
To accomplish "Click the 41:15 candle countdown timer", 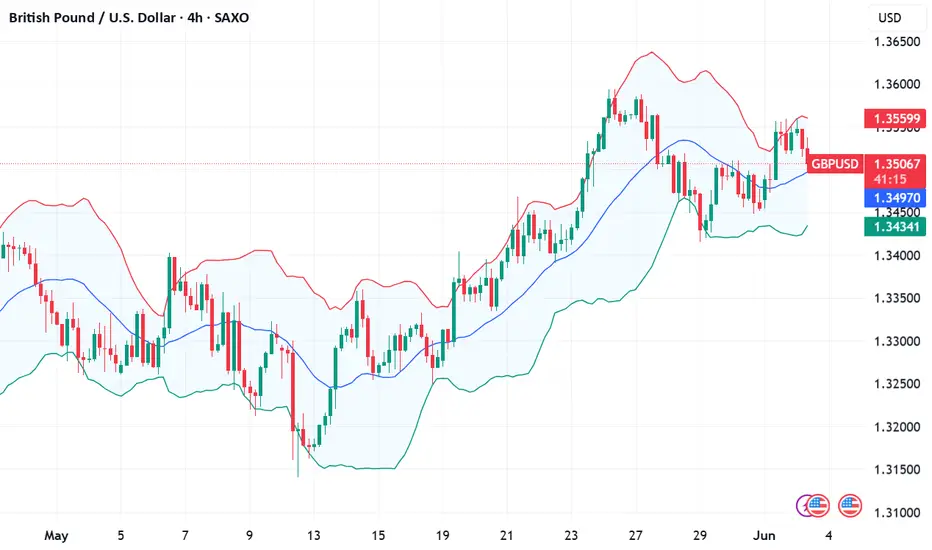I will 890,179.
